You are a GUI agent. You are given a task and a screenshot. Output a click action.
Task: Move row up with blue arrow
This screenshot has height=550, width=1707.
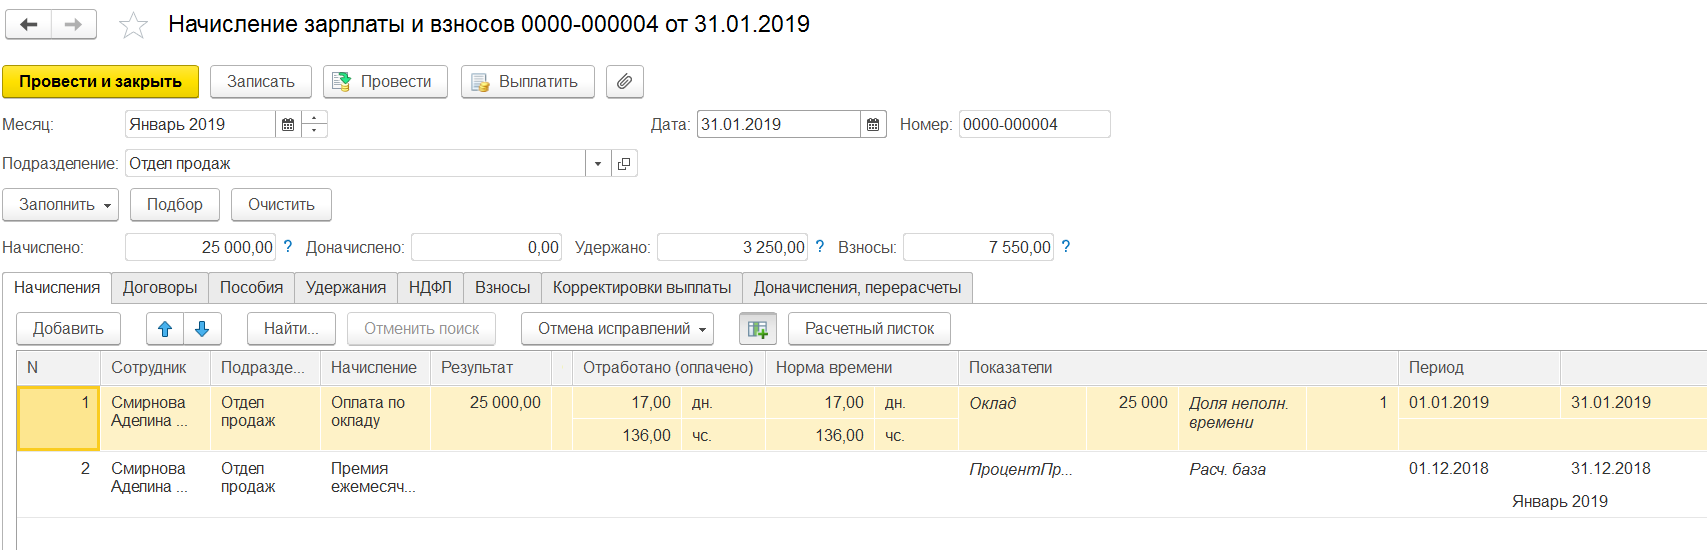165,329
